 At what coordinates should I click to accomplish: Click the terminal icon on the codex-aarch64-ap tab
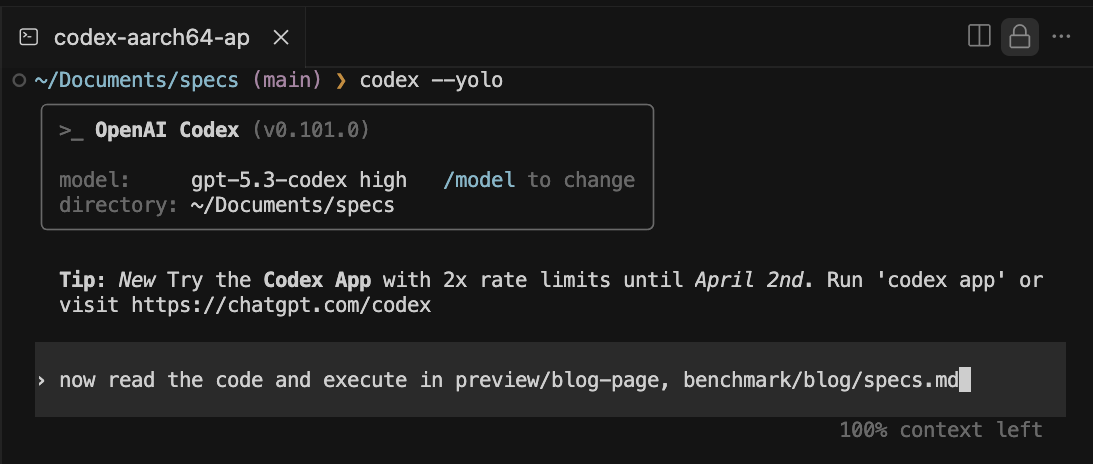click(x=29, y=37)
